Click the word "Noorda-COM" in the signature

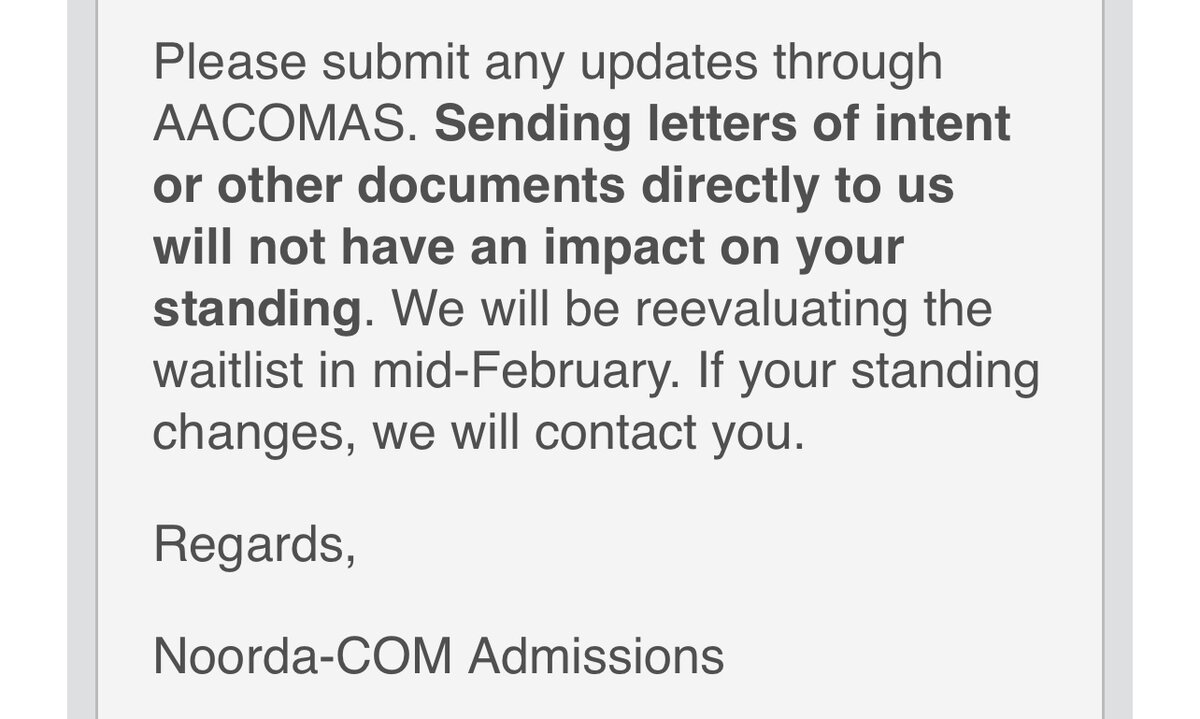coord(303,657)
